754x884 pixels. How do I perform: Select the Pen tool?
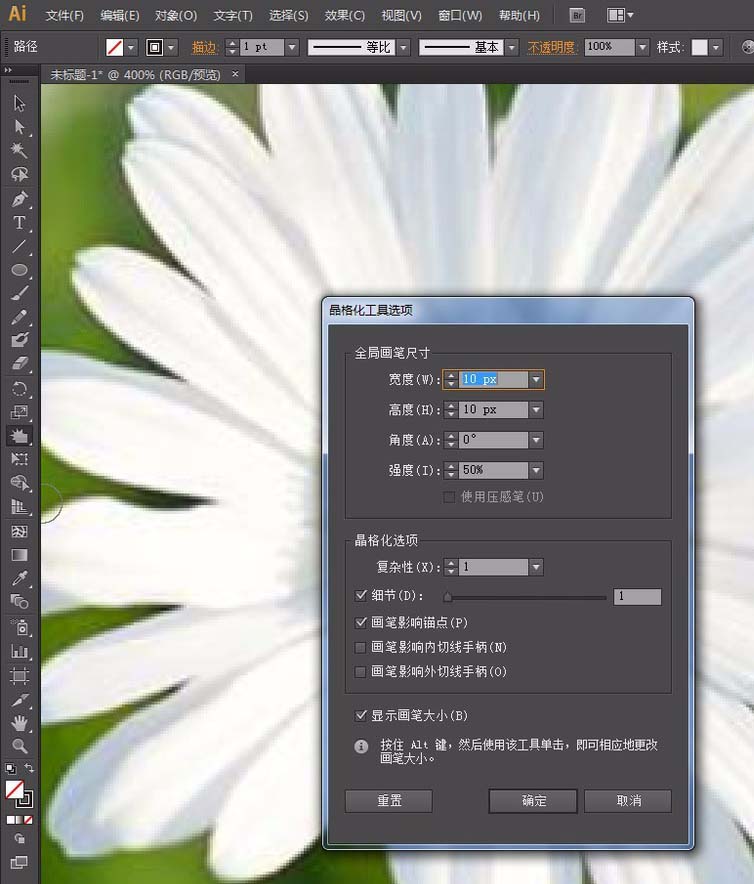click(19, 199)
